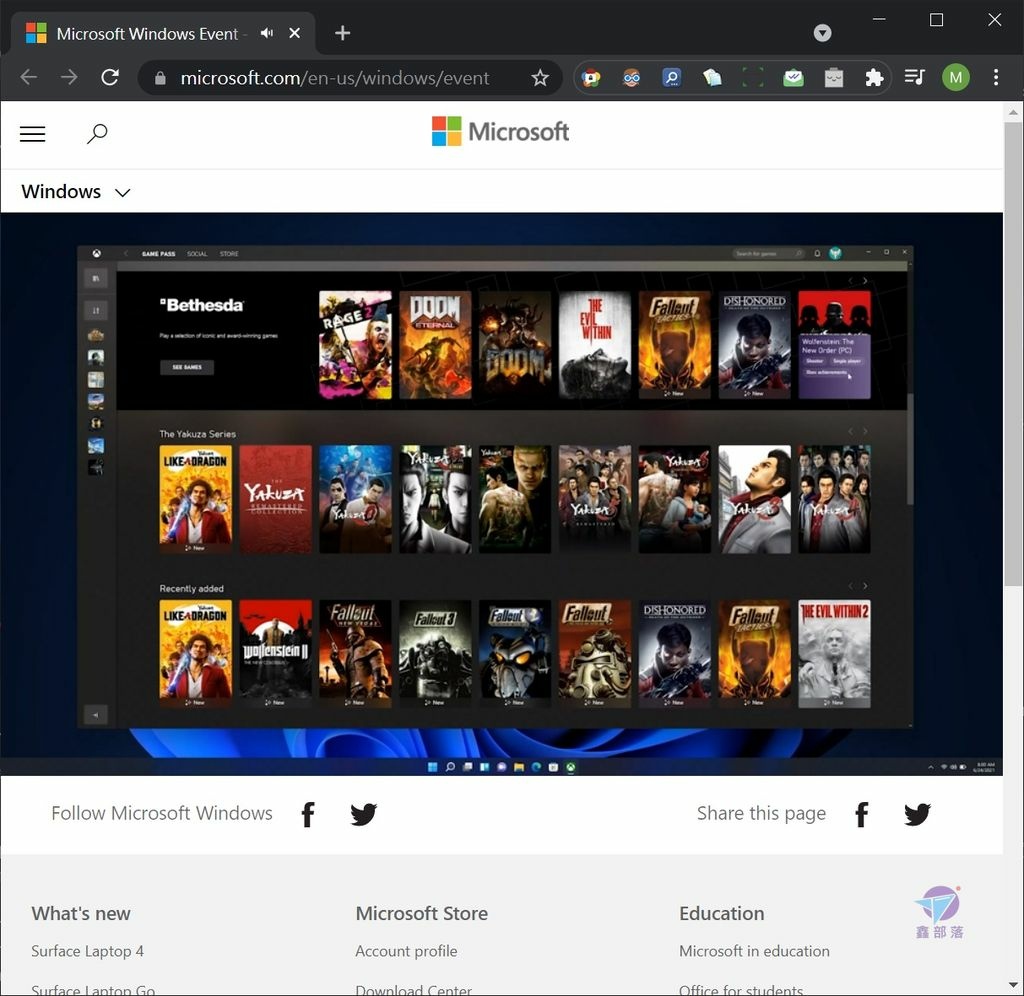The width and height of the screenshot is (1024, 996).
Task: View site security info via lock icon
Action: [x=160, y=78]
